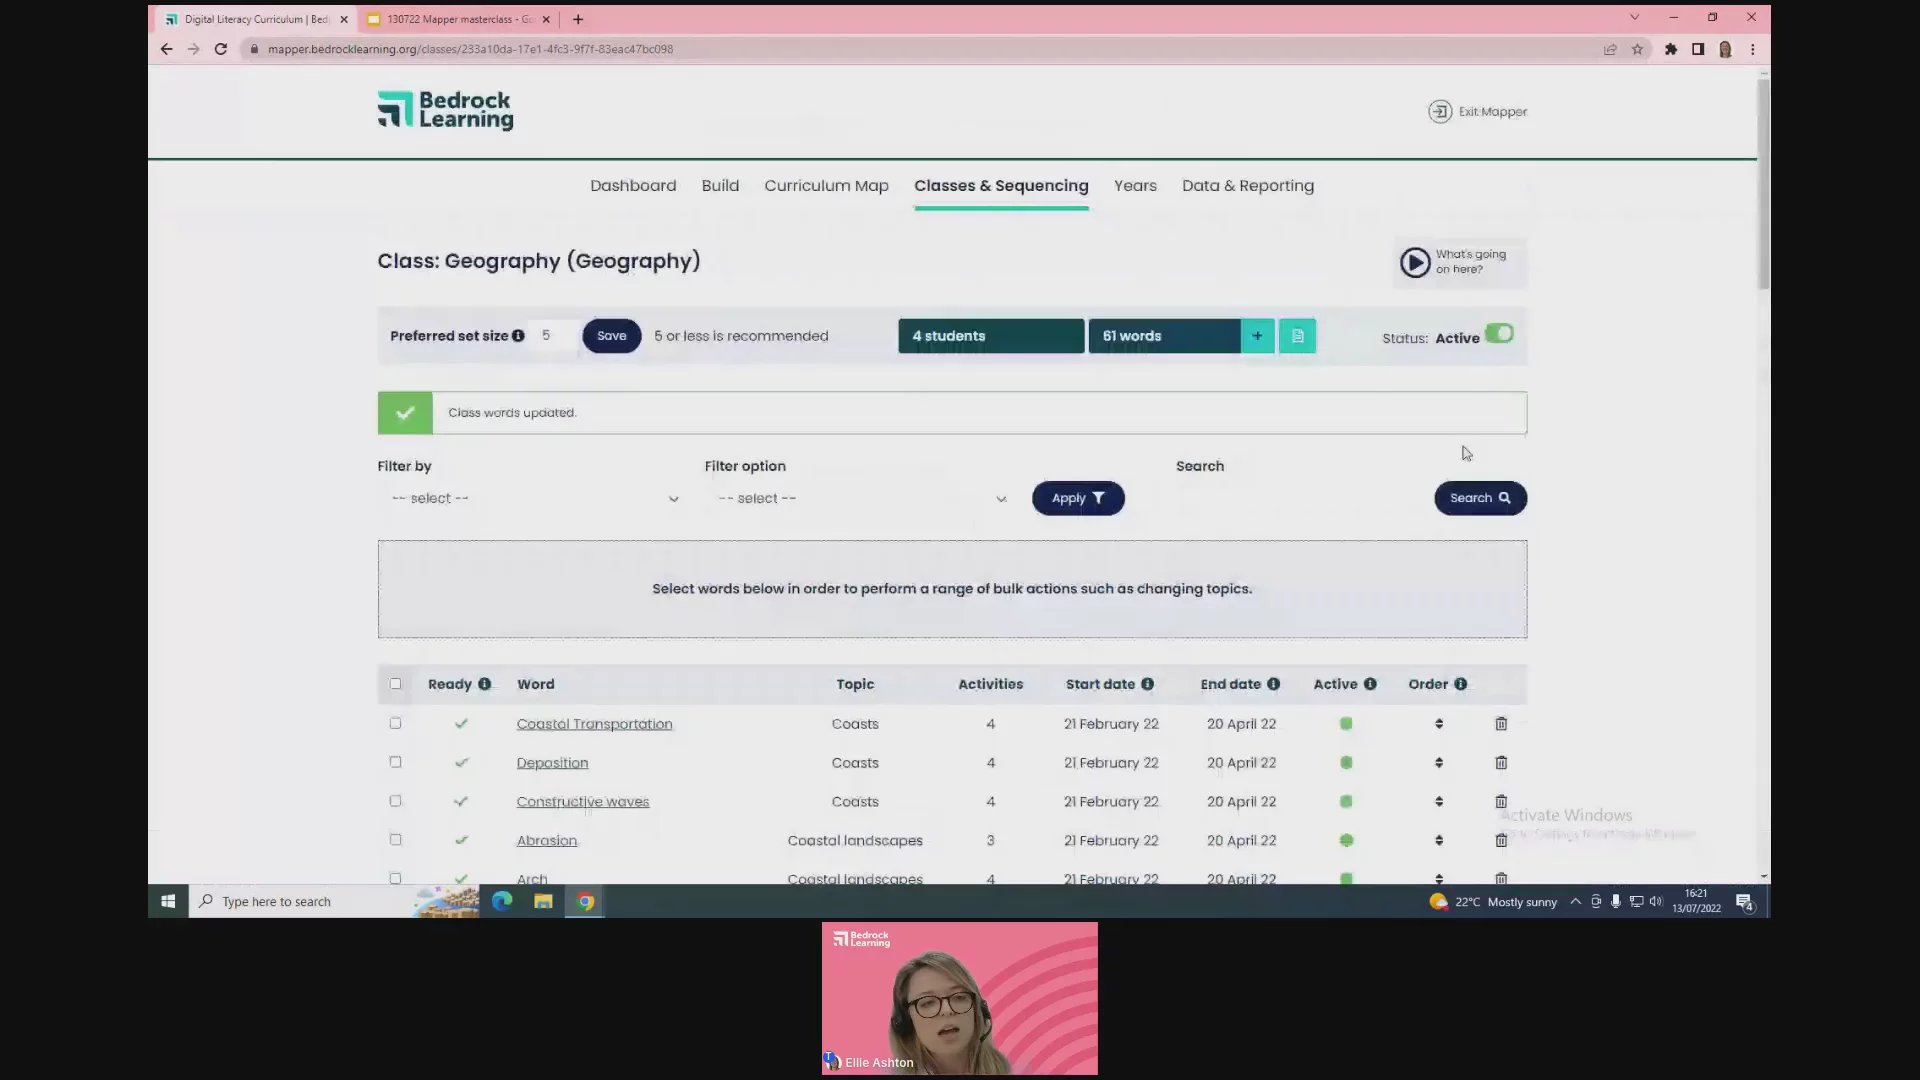The width and height of the screenshot is (1920, 1080).
Task: Apply the selected filter
Action: pyautogui.click(x=1078, y=498)
